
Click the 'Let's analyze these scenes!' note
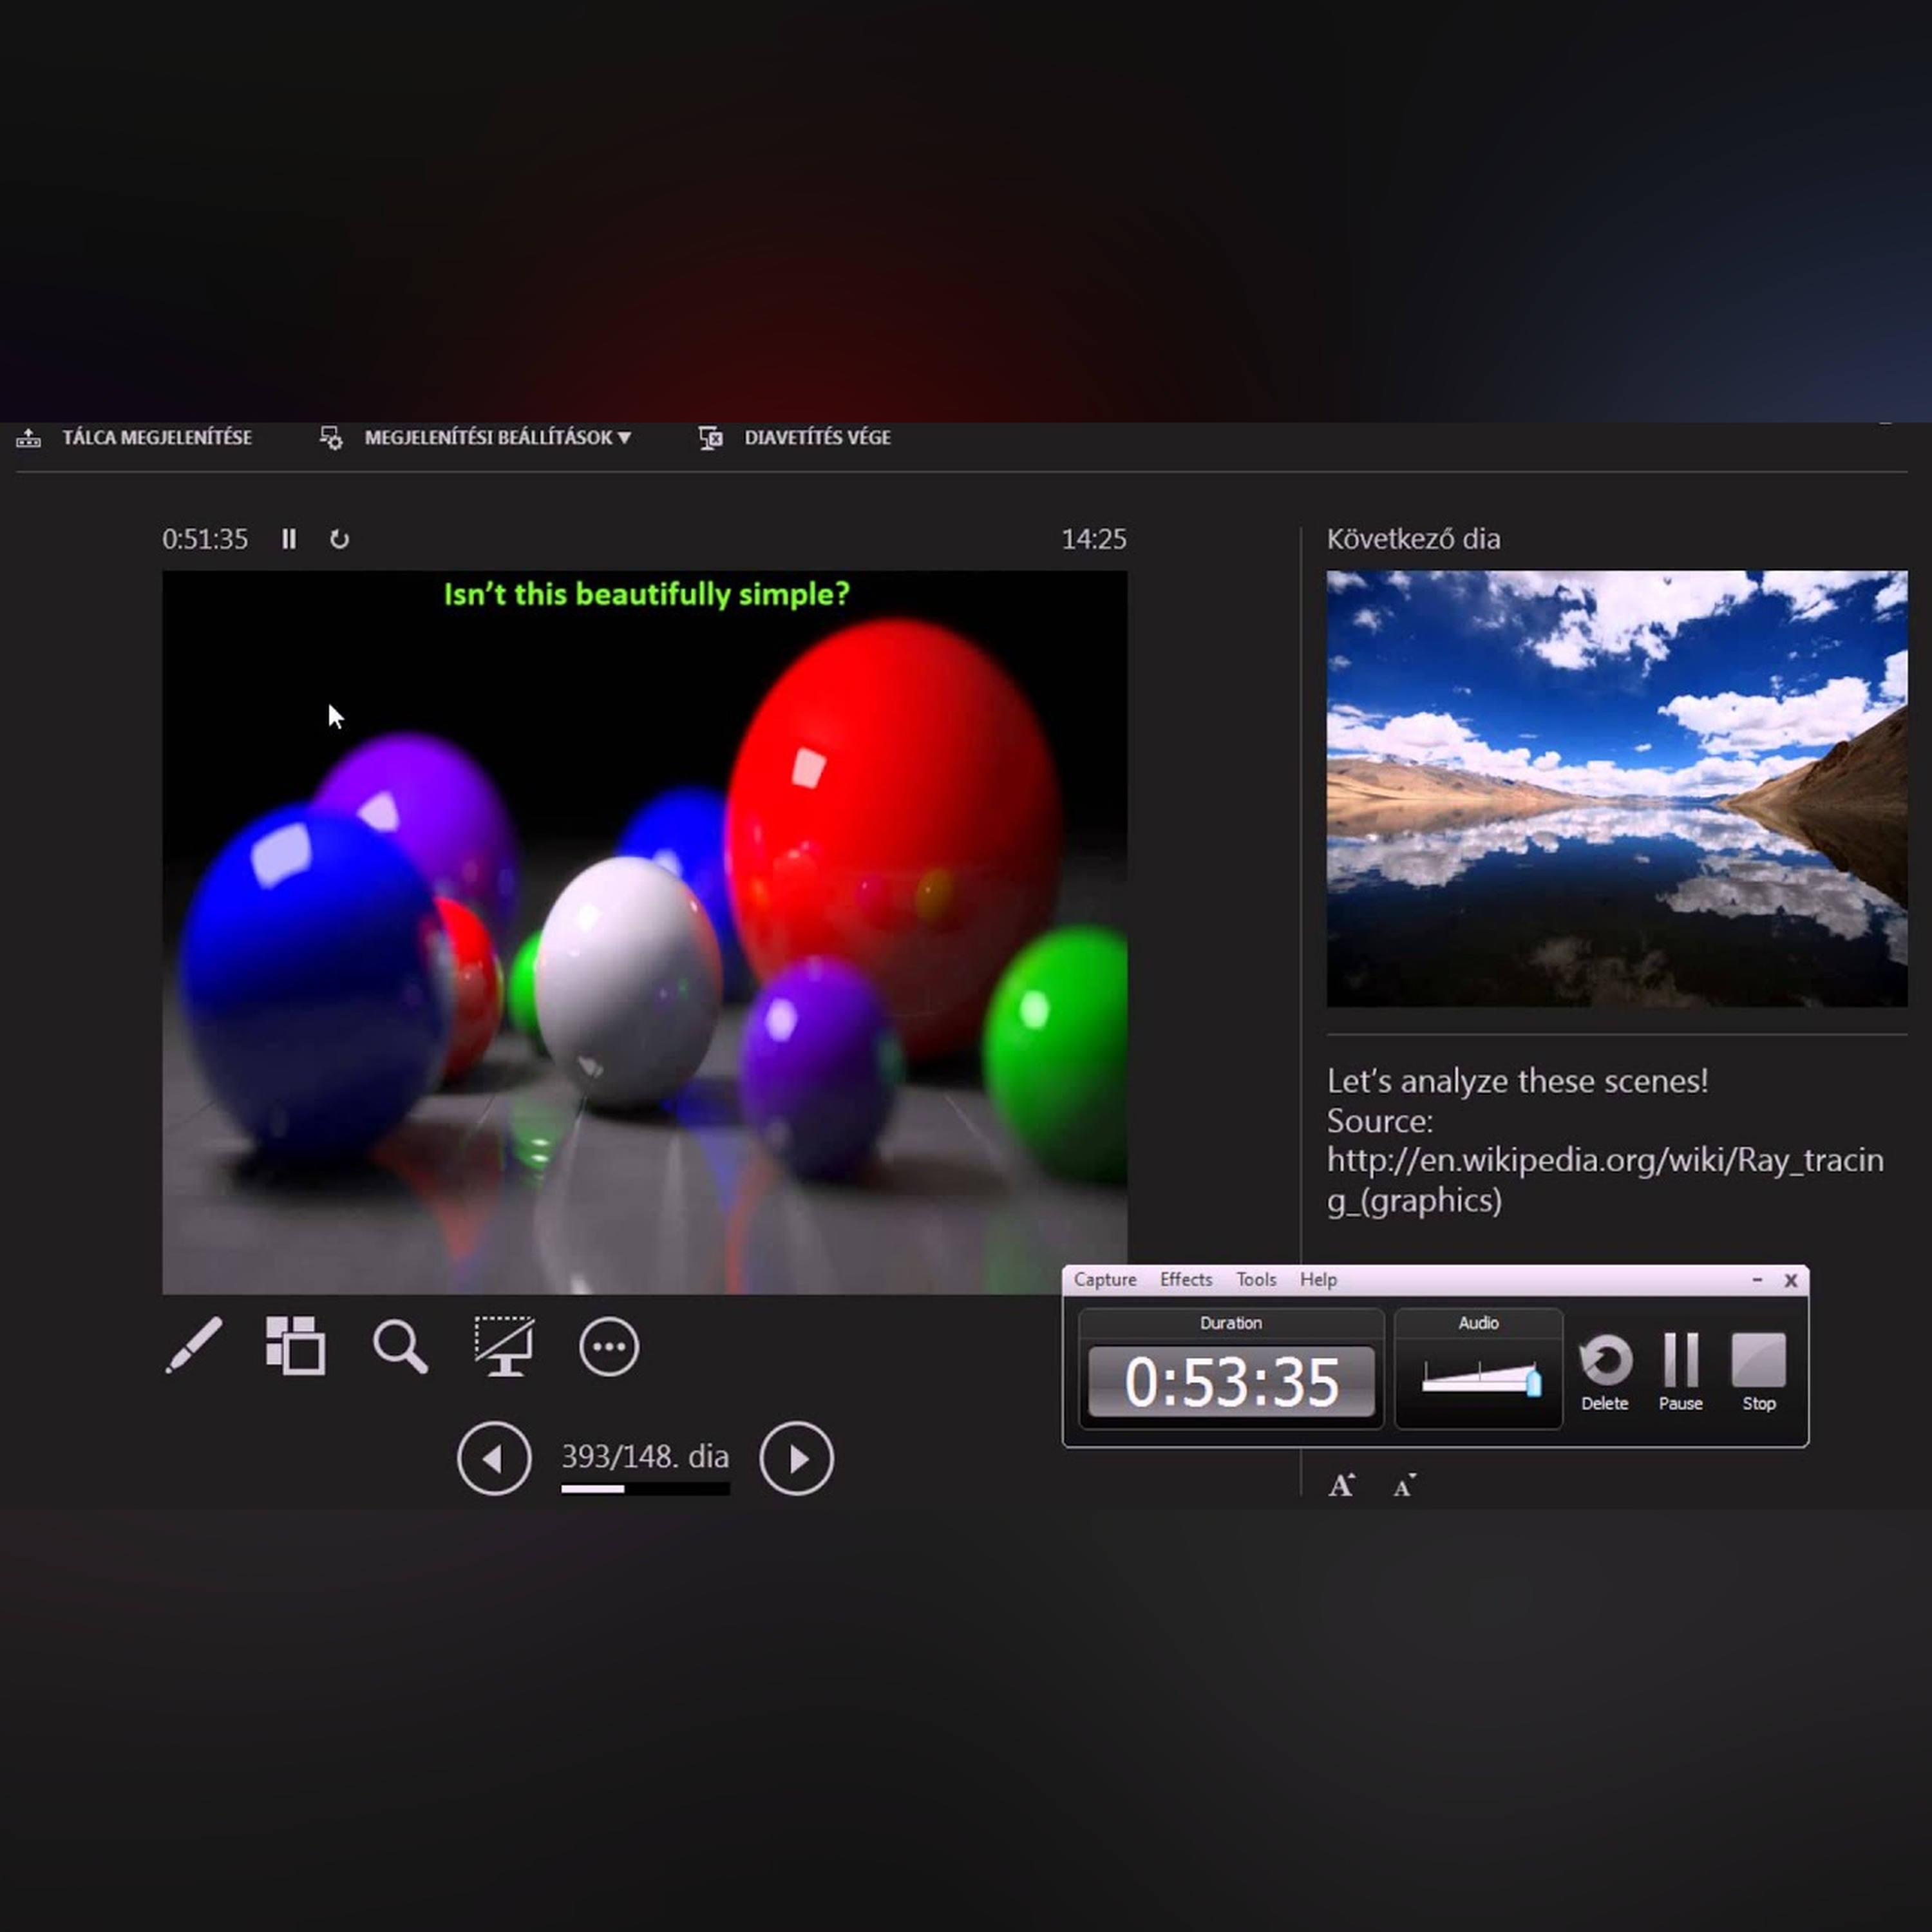(x=1517, y=1081)
